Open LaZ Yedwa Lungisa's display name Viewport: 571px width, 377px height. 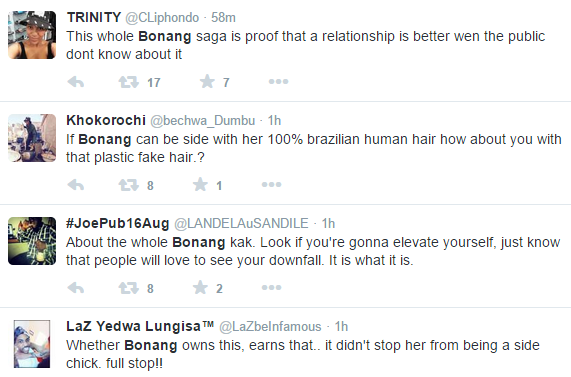pos(140,326)
